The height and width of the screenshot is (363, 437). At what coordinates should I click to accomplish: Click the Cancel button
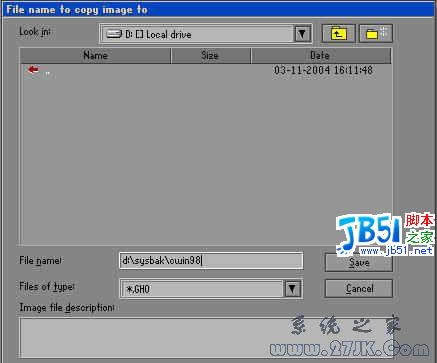359,288
